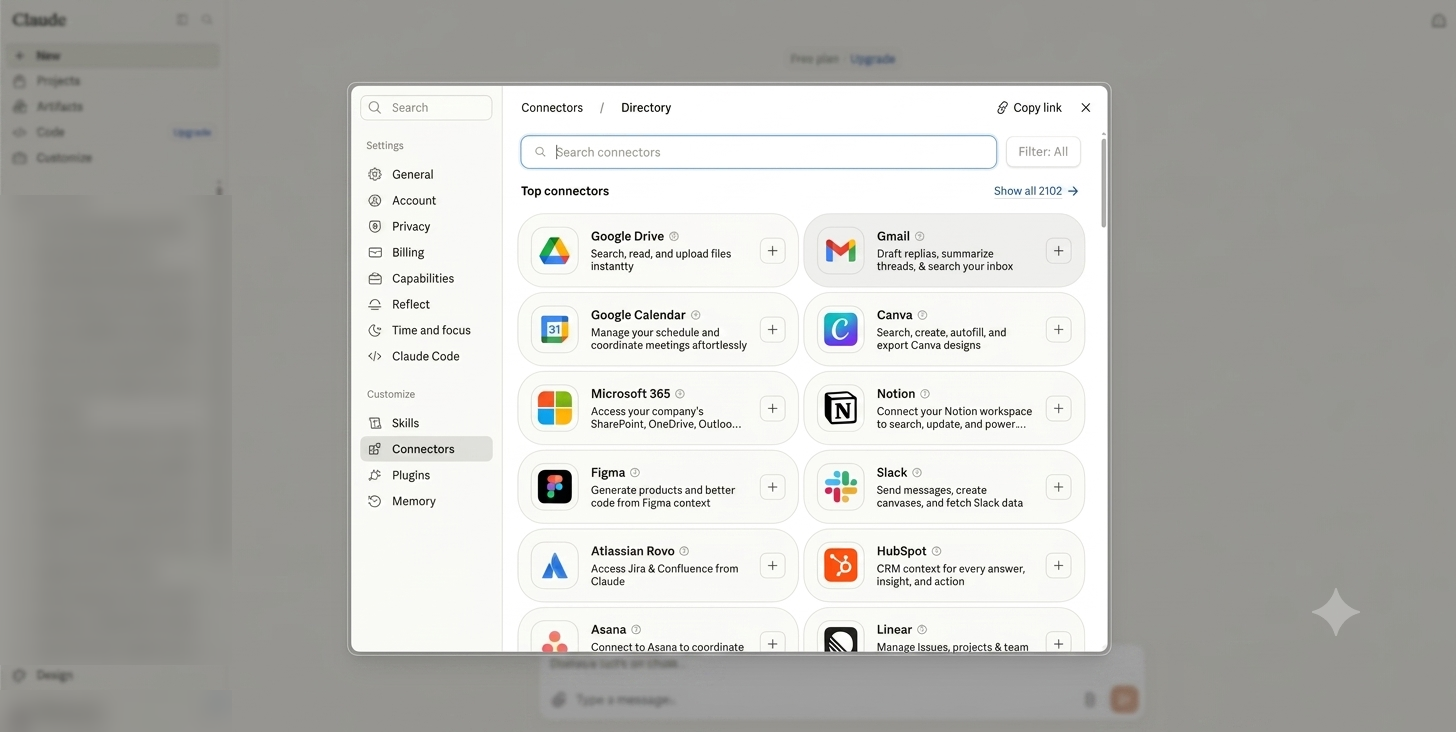Click the settings Search field
The width and height of the screenshot is (1456, 732).
426,108
